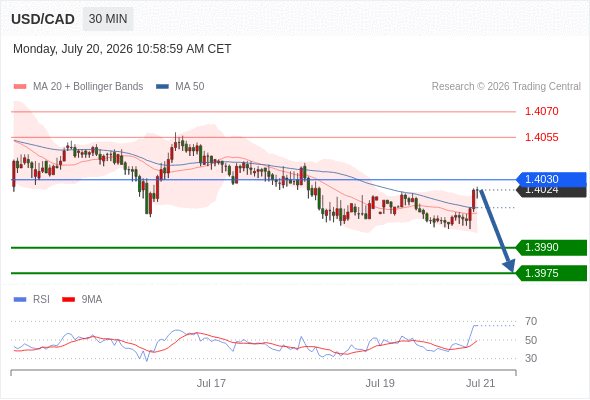Click the USD/CAD pair title
The width and height of the screenshot is (590, 400).
tap(43, 19)
